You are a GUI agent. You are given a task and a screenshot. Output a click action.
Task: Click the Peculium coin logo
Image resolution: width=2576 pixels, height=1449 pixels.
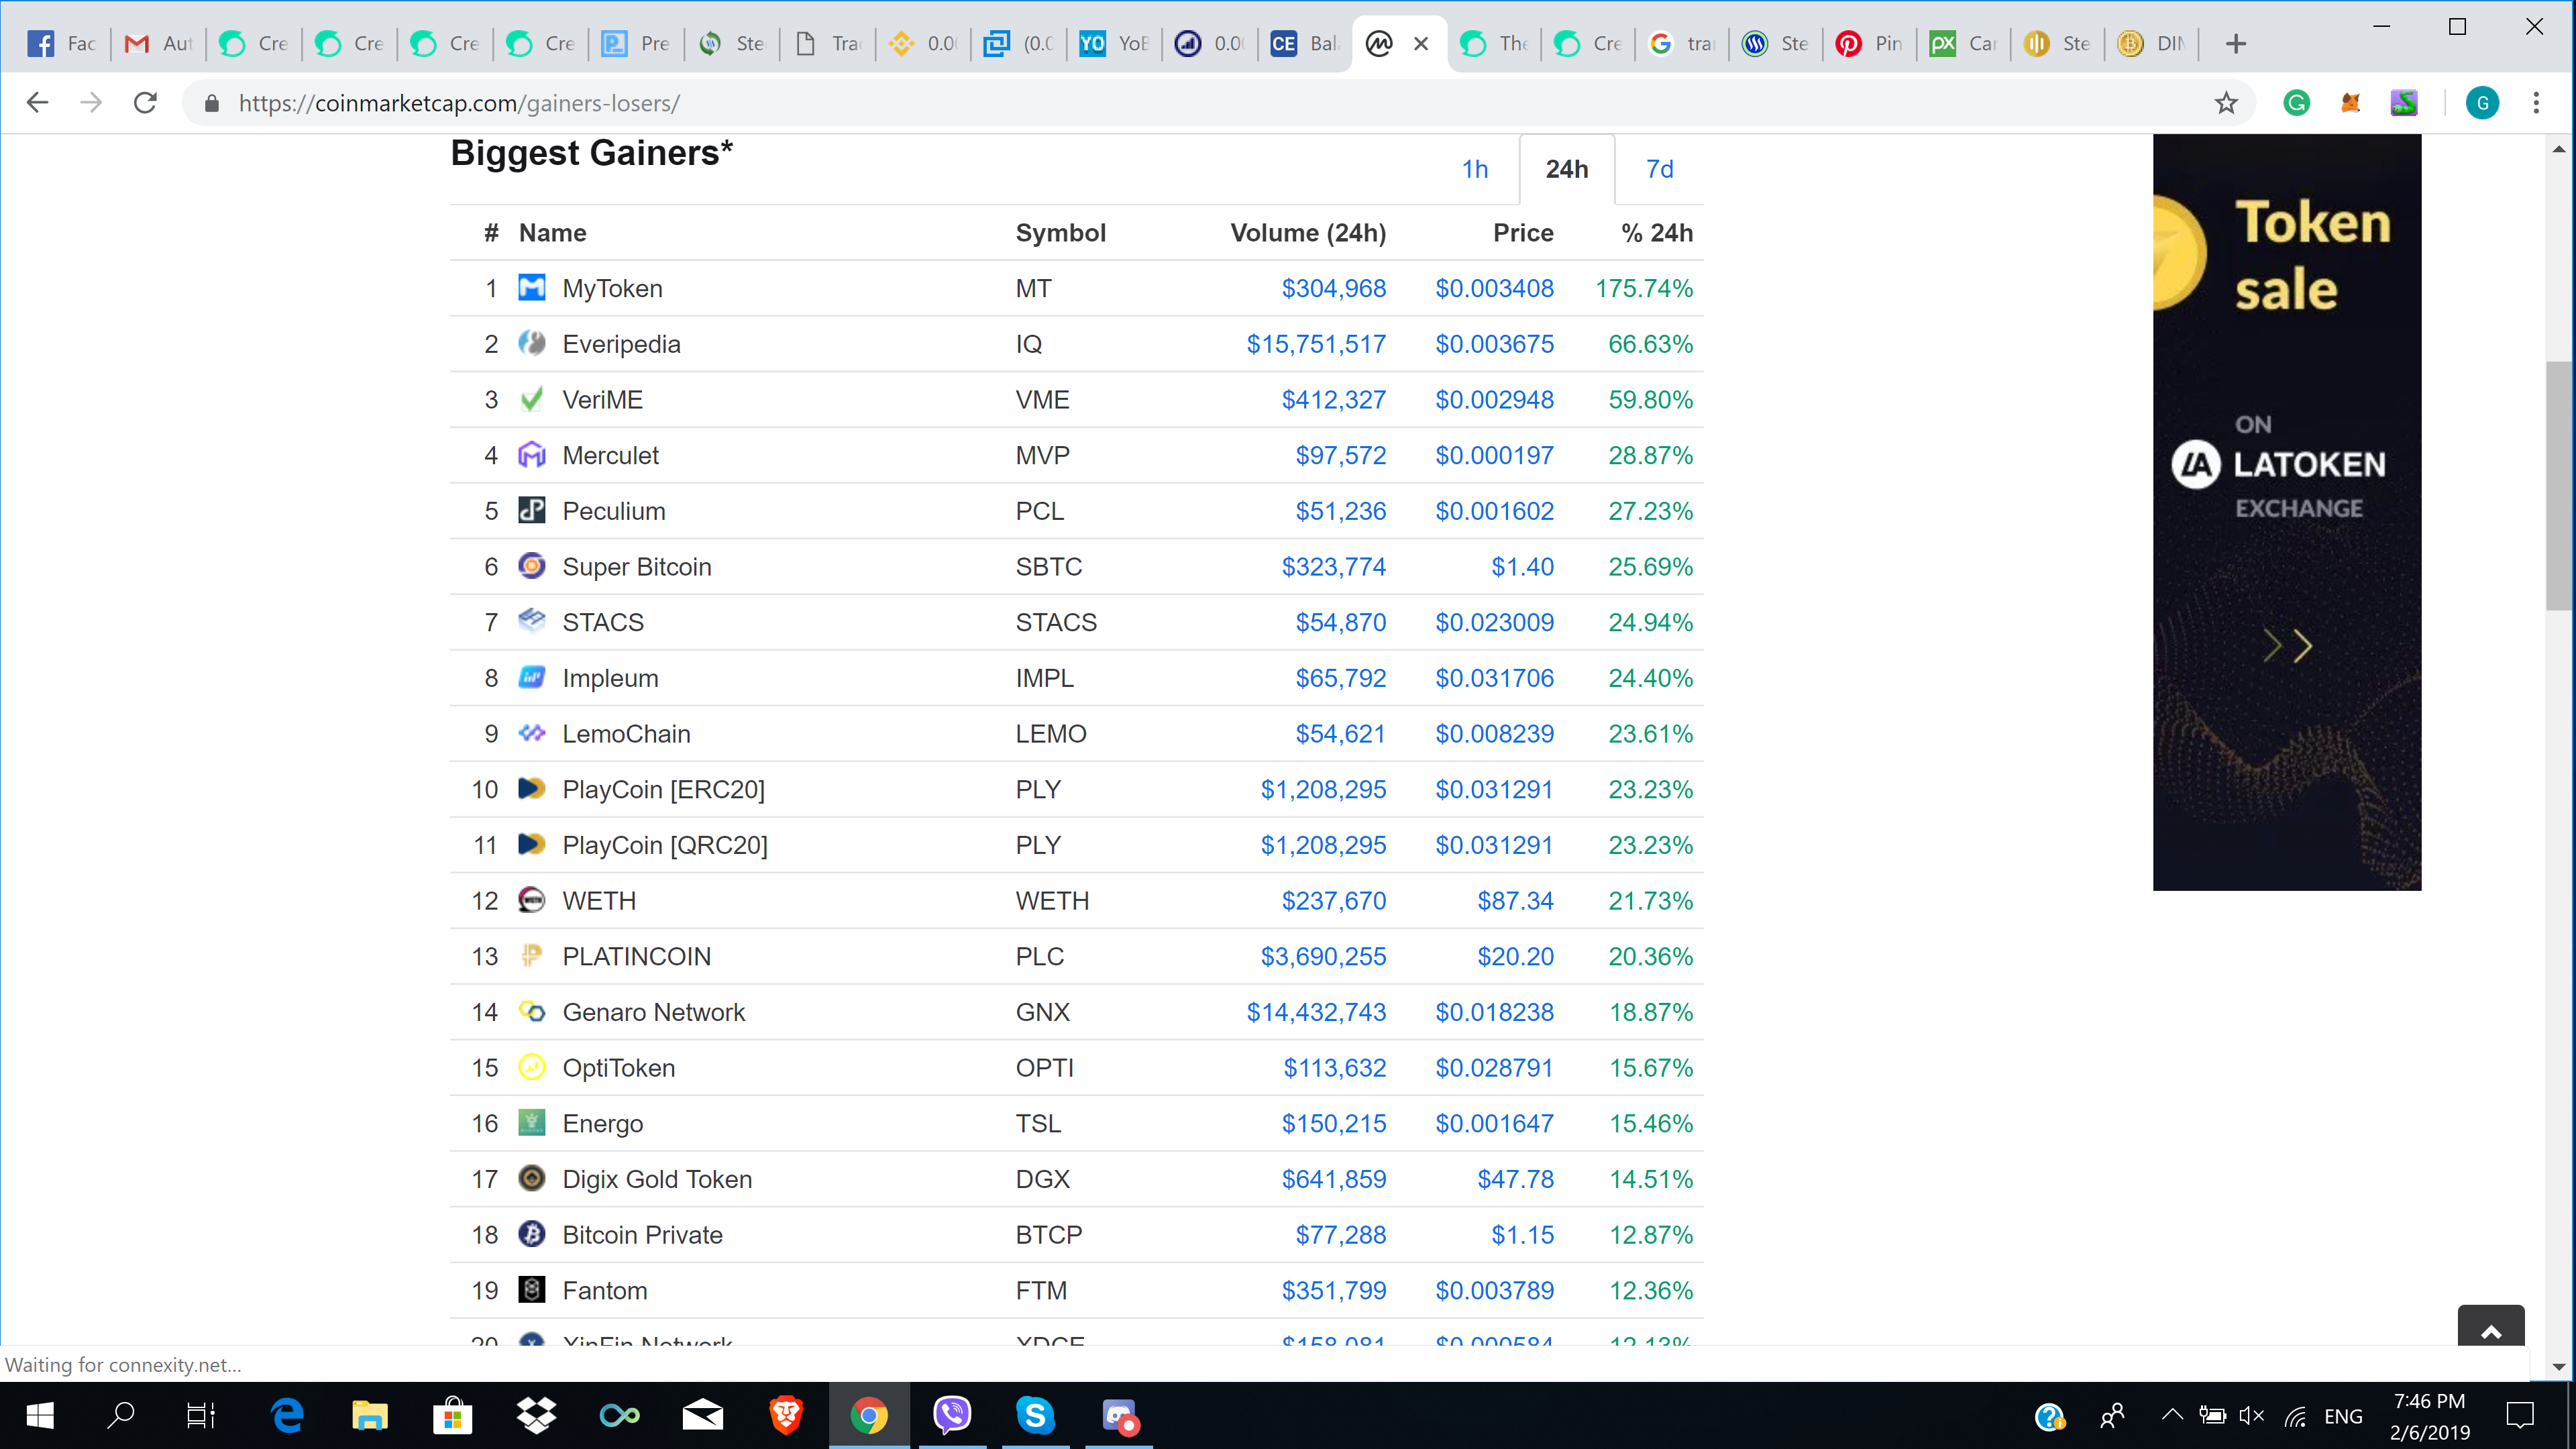point(532,511)
